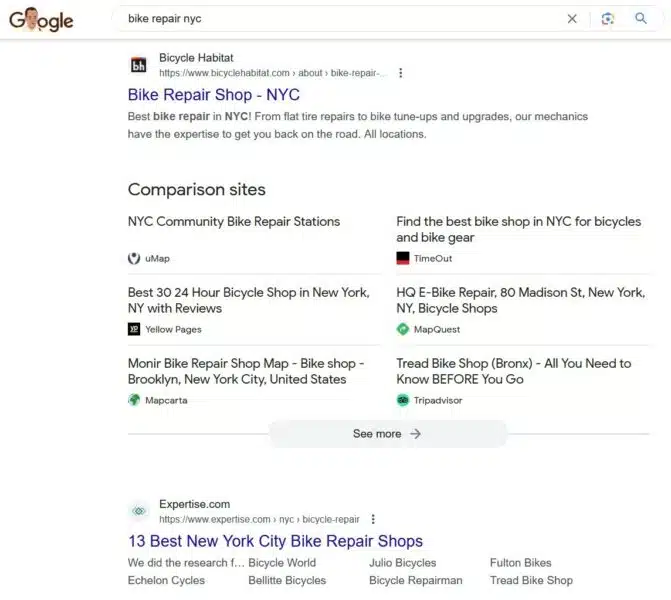
Task: Click the 'Tread Bike Shop' sitelink
Action: point(531,580)
